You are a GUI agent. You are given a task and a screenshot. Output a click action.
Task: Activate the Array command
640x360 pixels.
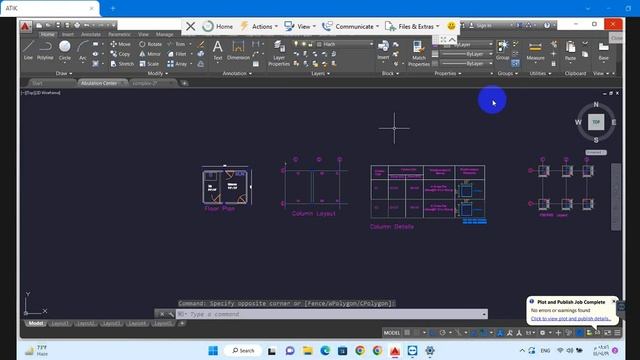pyautogui.click(x=177, y=64)
